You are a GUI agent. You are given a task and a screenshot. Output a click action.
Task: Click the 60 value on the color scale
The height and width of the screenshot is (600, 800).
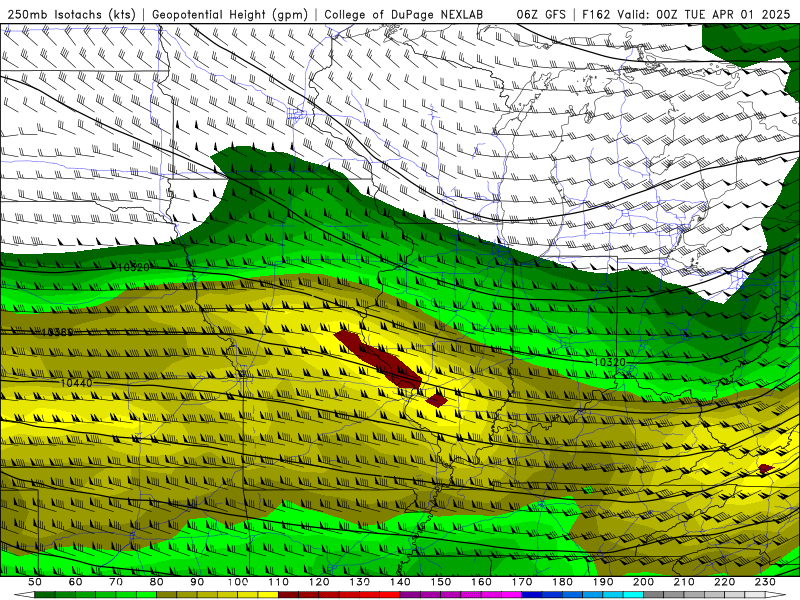pos(76,582)
